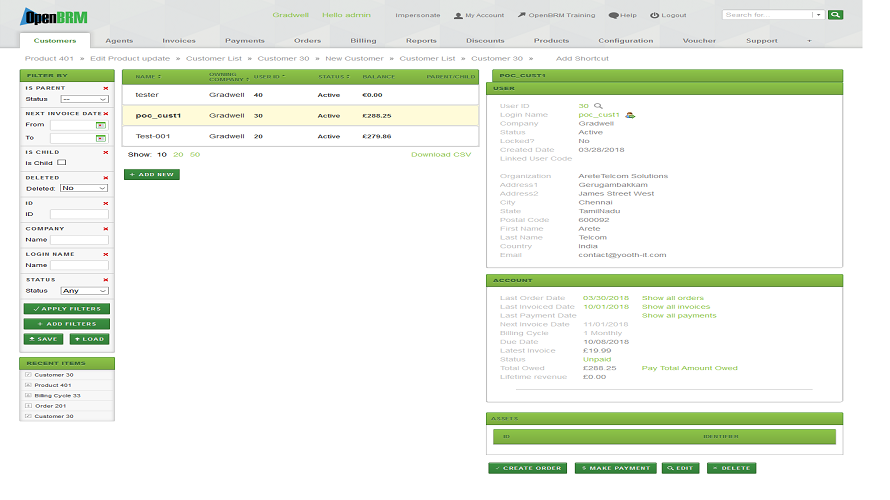Click magnifier icon beside User ID 30

coord(598,106)
